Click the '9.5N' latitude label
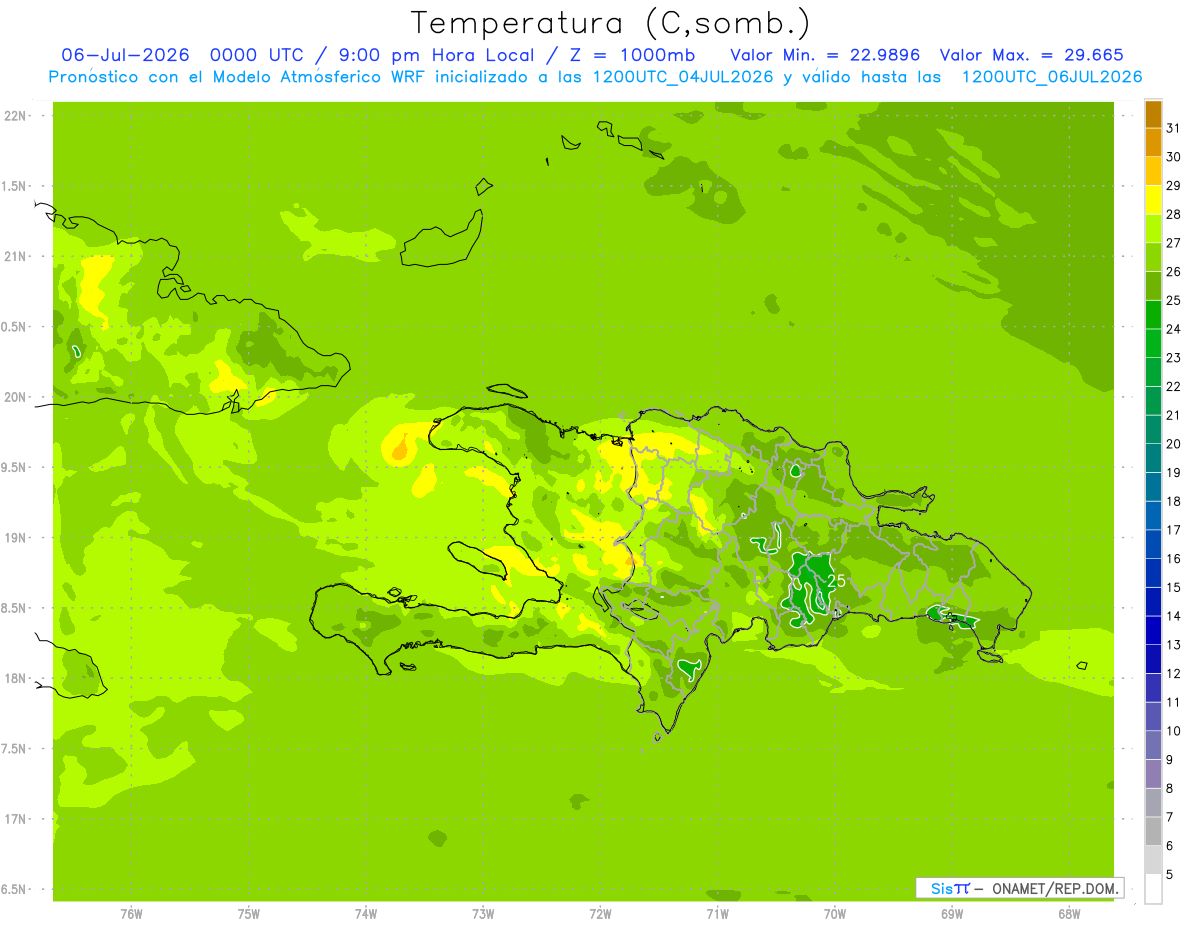1200x927 pixels. (x=15, y=468)
